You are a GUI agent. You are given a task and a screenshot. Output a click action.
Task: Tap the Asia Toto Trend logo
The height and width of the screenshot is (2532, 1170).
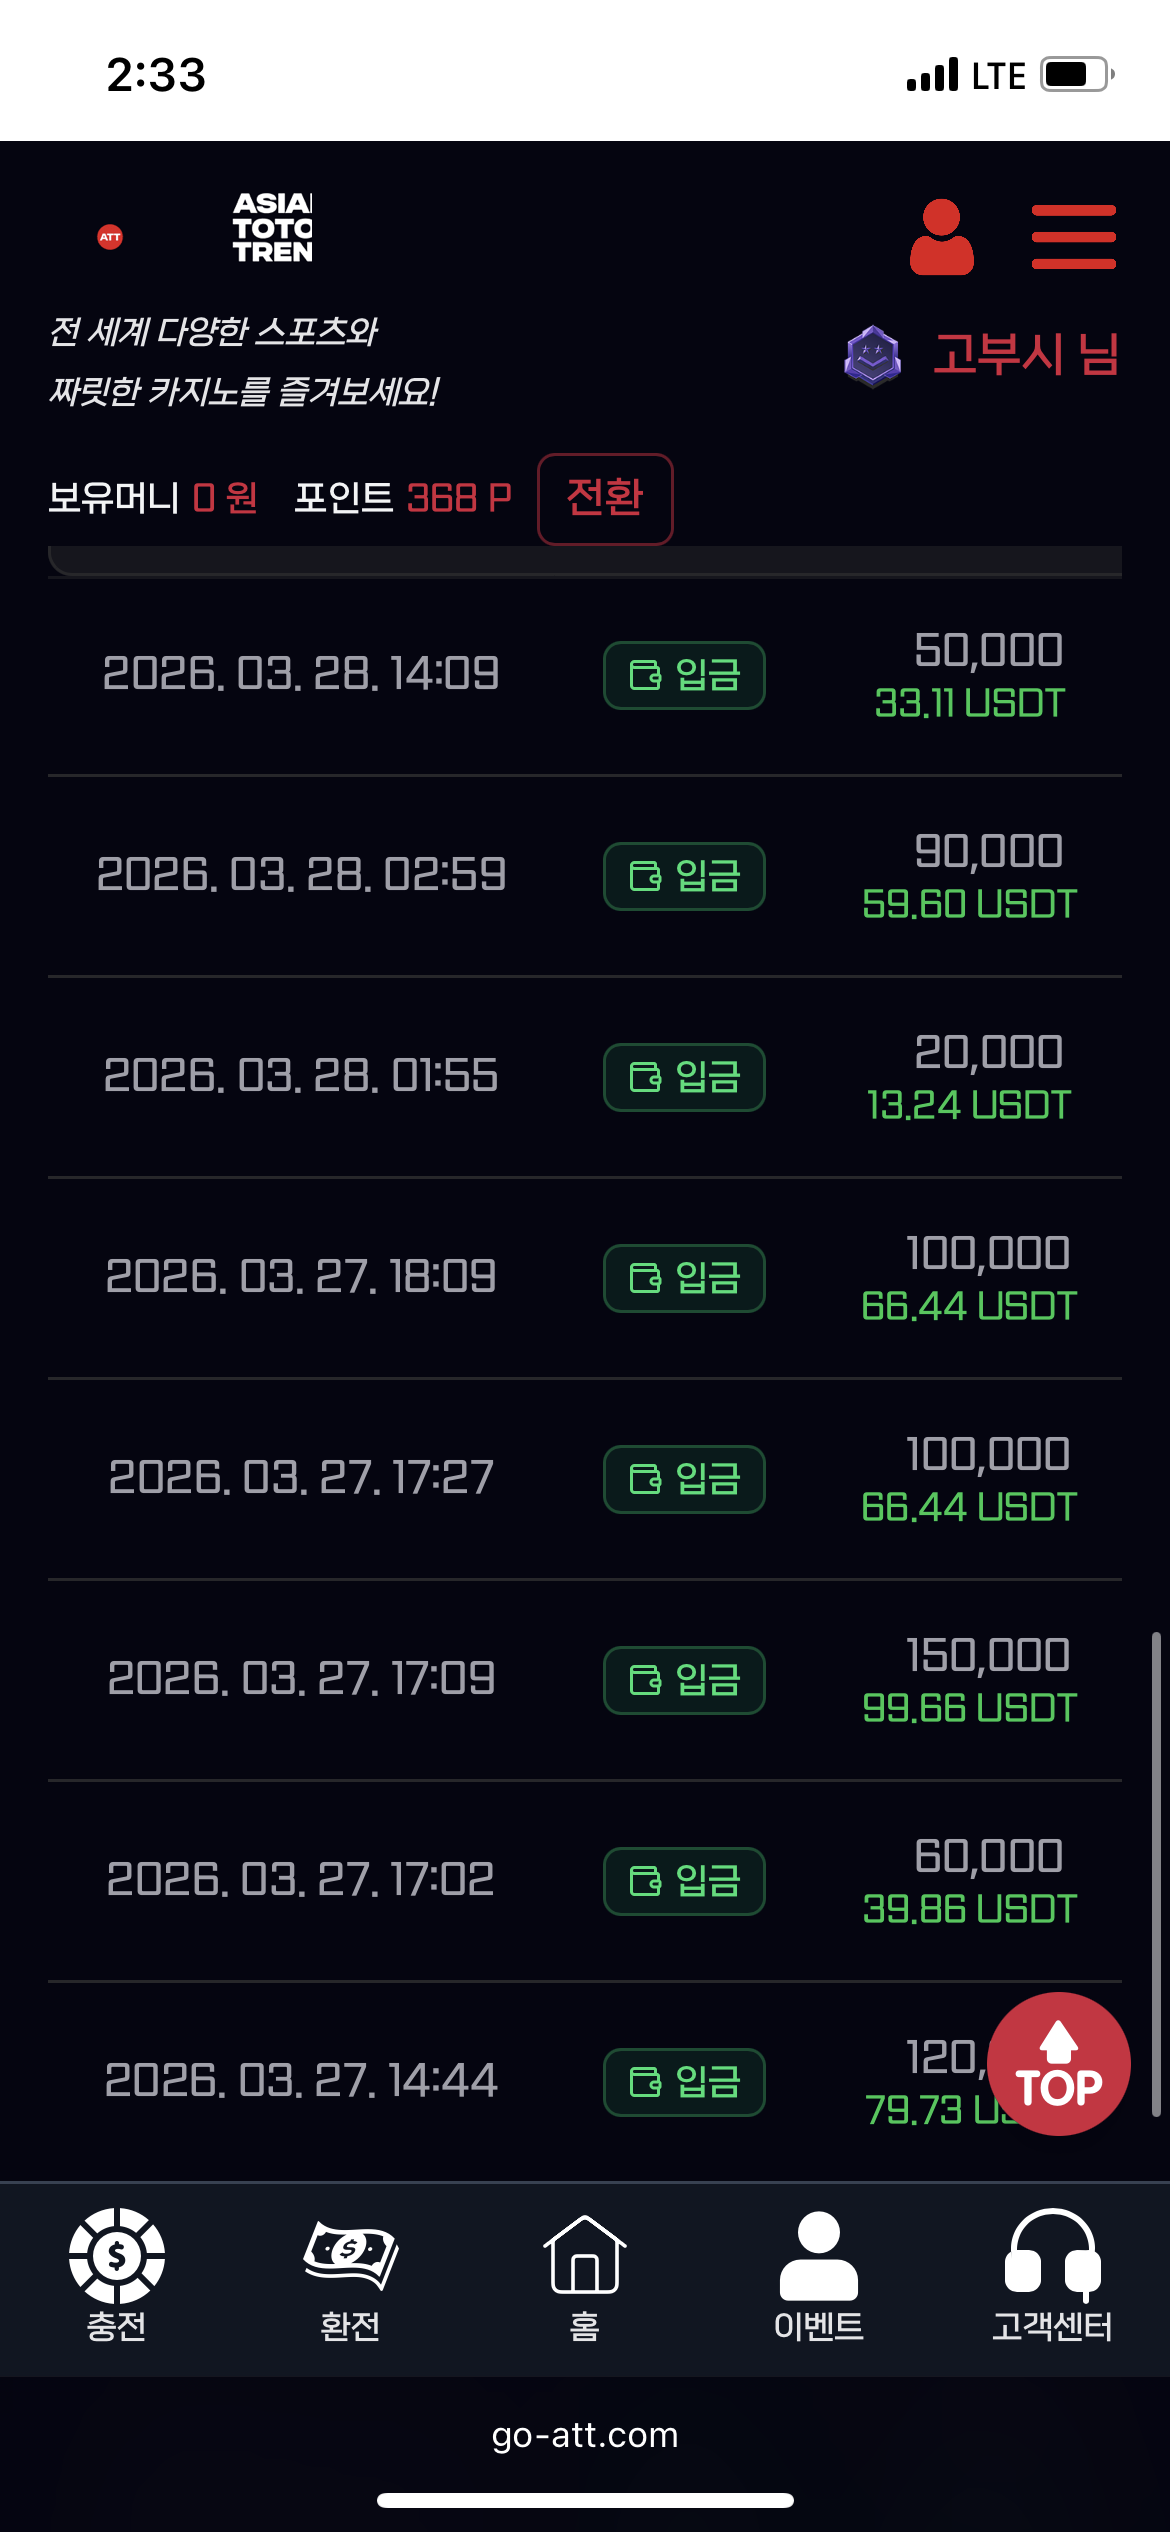pyautogui.click(x=272, y=228)
